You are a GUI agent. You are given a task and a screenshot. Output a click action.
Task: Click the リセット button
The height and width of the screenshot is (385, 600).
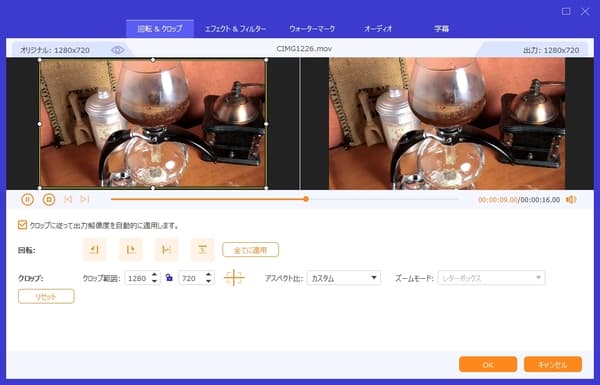point(46,297)
